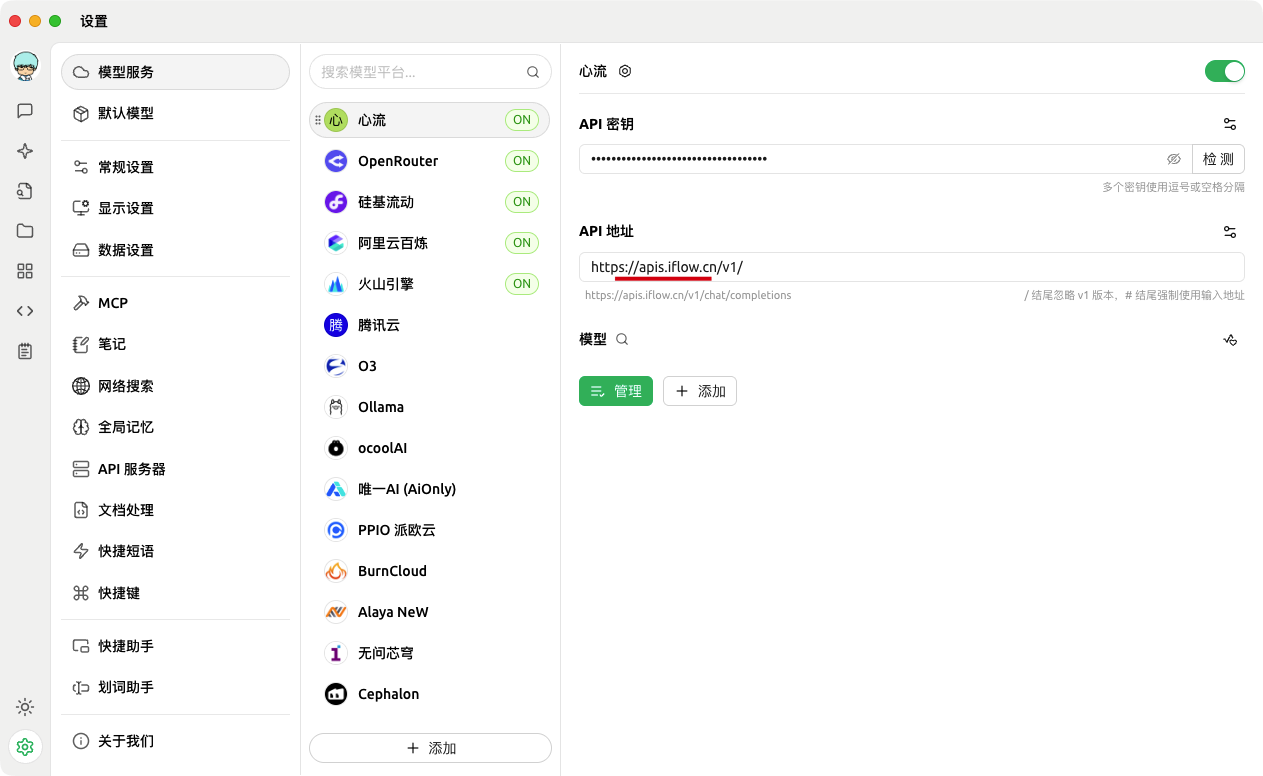1263x776 pixels.
Task: Select the ocoolAI provider
Action: click(429, 448)
